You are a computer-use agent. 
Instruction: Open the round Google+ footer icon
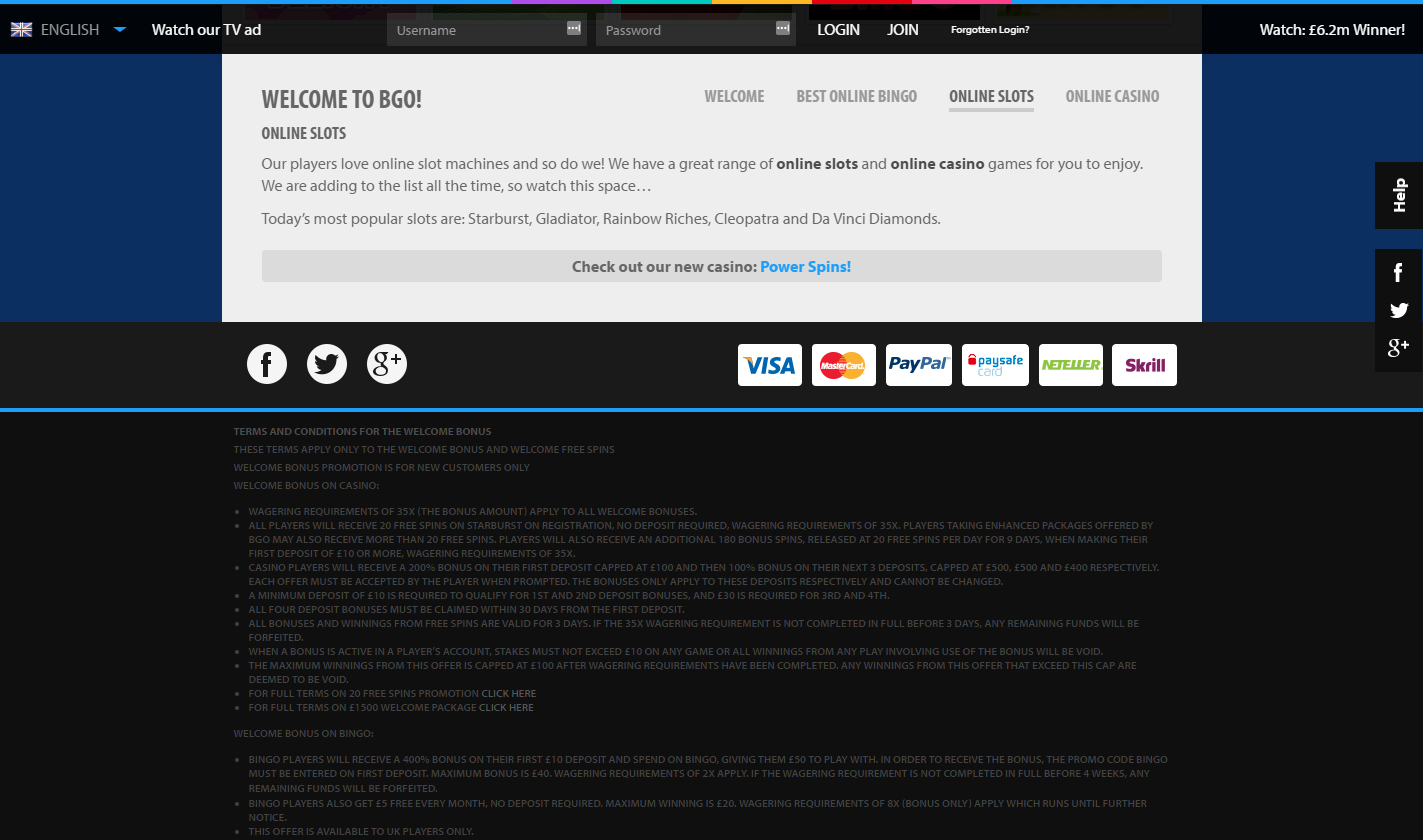pos(387,363)
